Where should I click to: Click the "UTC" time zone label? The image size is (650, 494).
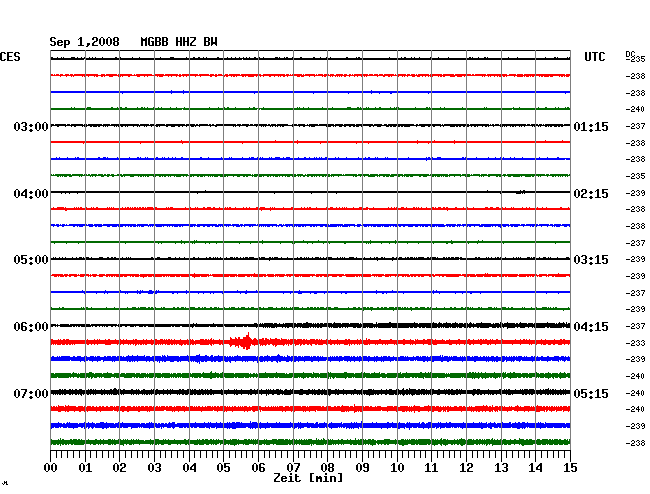click(x=594, y=57)
